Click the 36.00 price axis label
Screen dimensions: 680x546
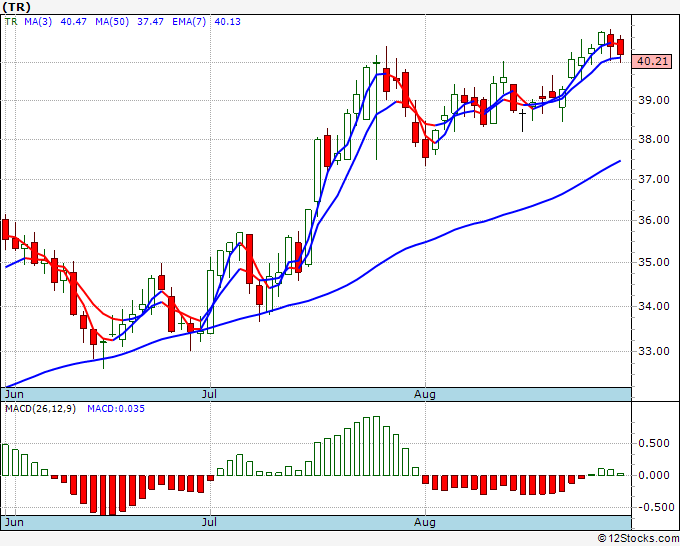point(654,220)
